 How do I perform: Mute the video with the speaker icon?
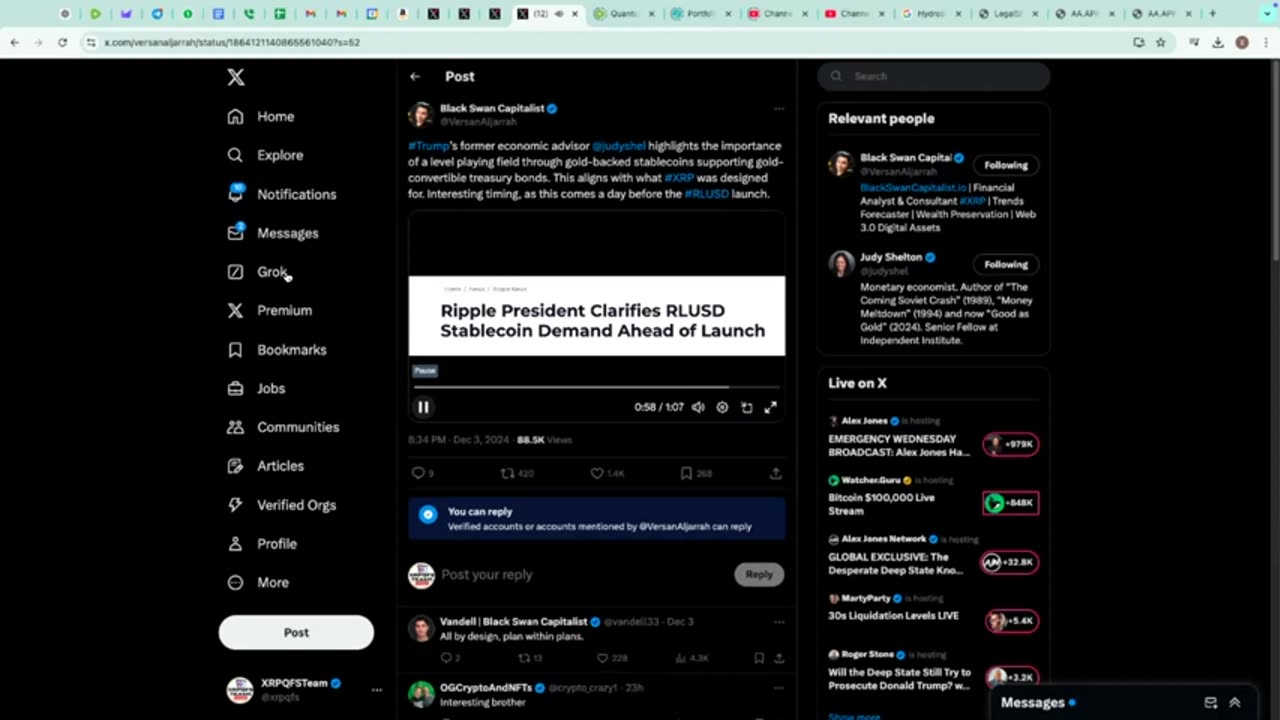click(698, 407)
